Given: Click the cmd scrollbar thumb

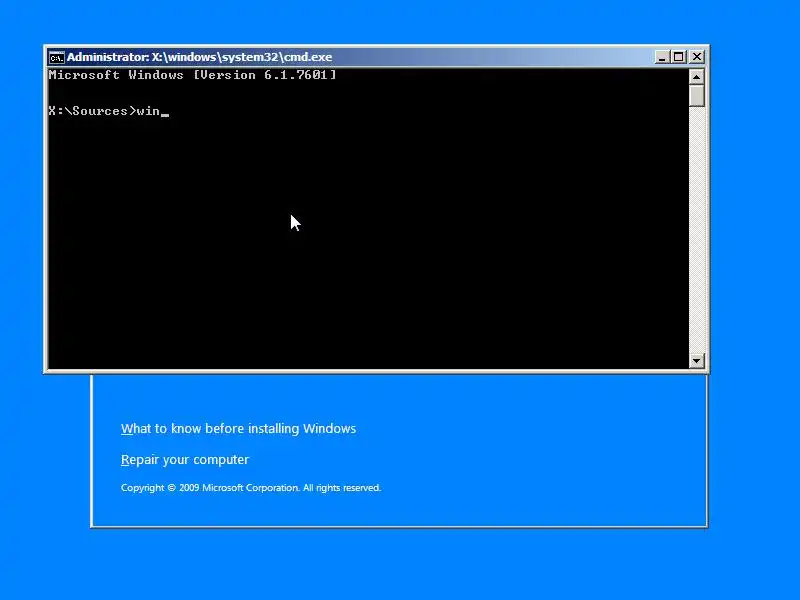Looking at the screenshot, I should [x=696, y=95].
